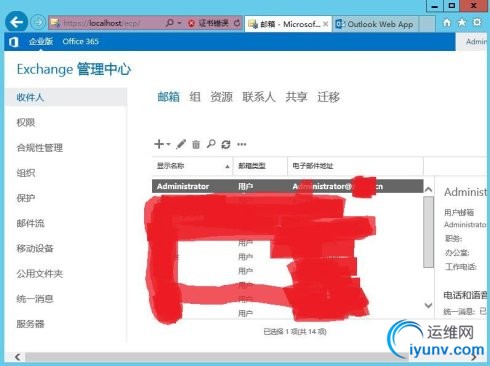Switch to the 联系人 tab

point(259,97)
